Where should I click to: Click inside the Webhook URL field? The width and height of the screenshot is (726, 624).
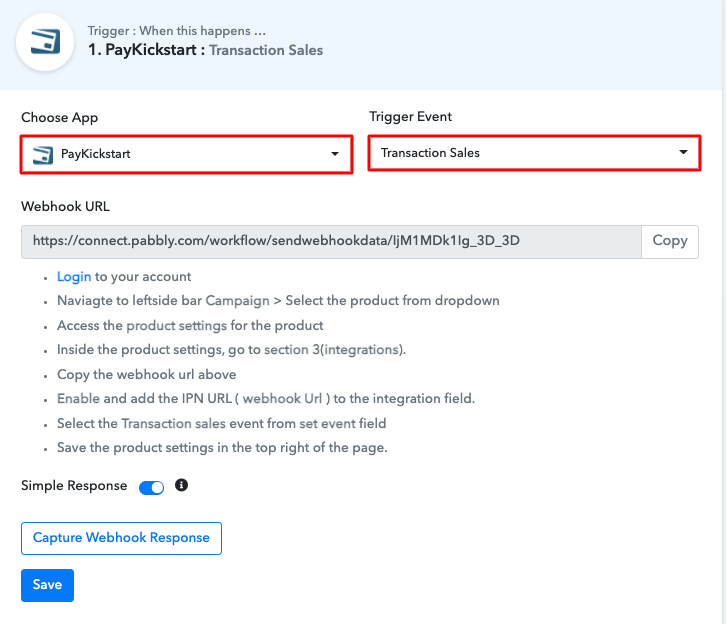[x=331, y=241]
